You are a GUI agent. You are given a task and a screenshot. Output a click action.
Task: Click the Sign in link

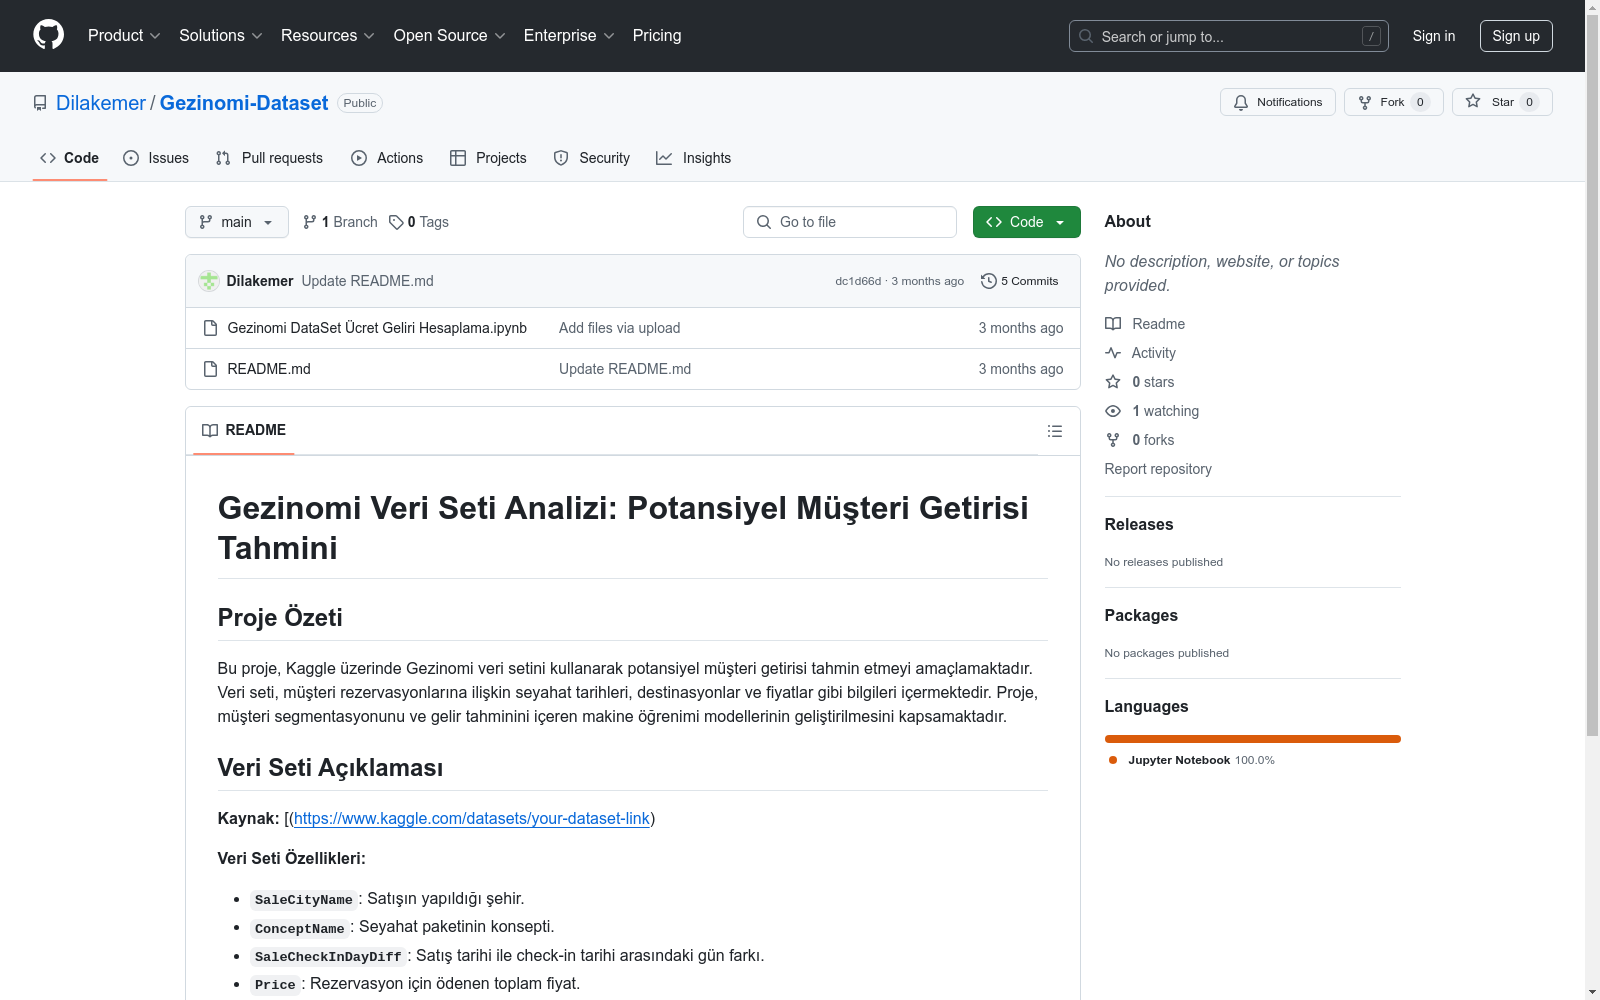click(x=1434, y=36)
